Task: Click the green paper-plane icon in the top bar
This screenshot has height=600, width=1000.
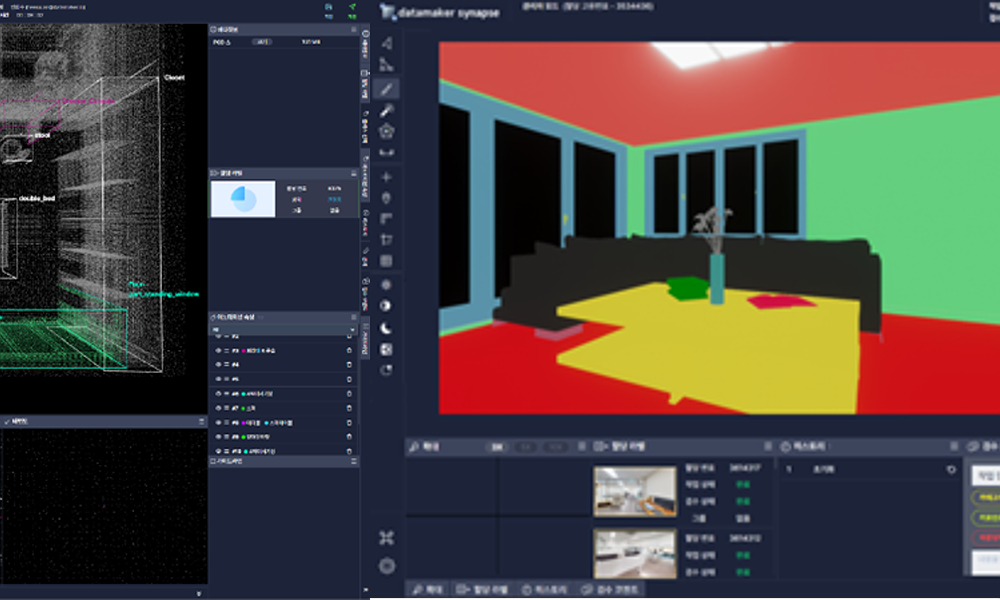Action: tap(352, 7)
